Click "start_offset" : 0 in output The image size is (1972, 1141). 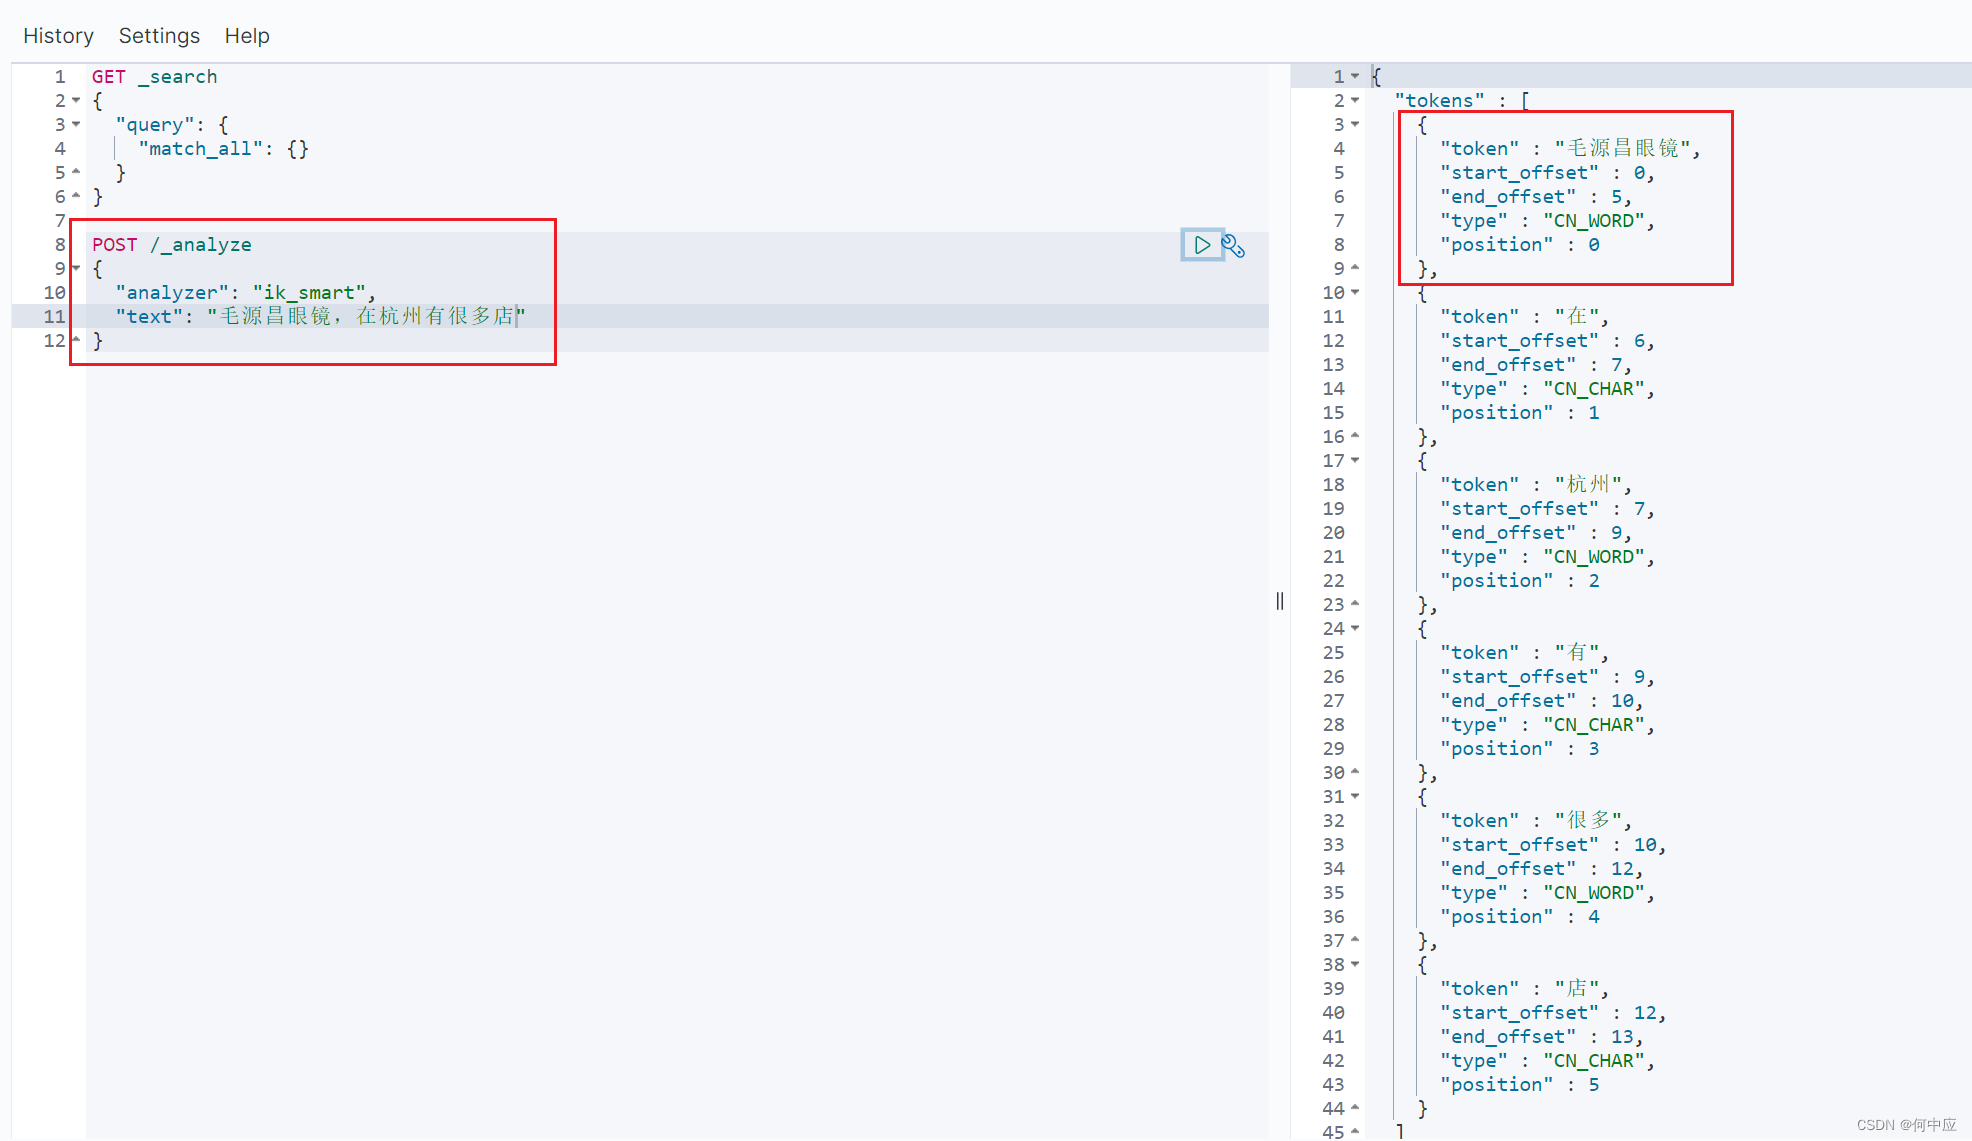tap(1547, 173)
